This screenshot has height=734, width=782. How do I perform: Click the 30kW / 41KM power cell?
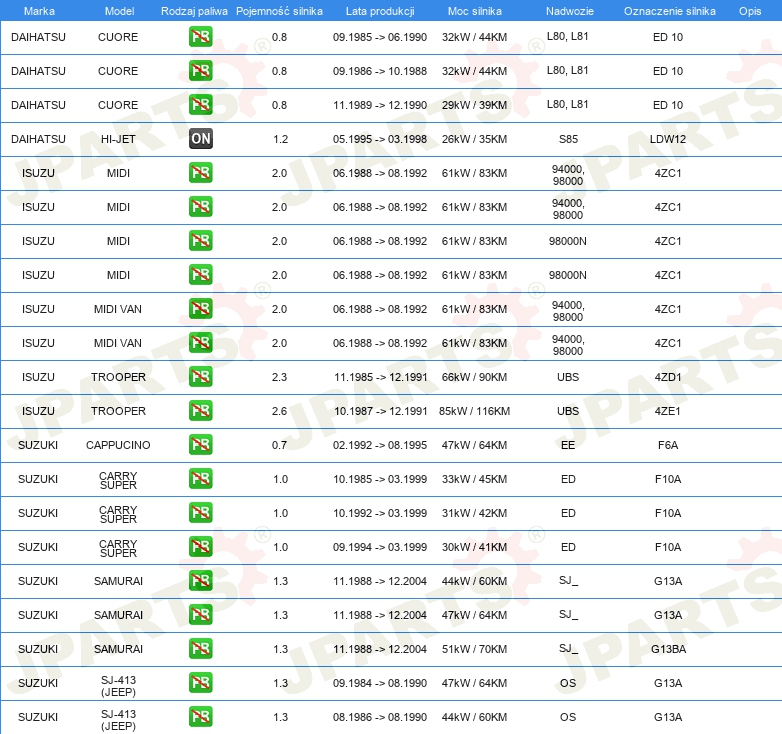(x=474, y=547)
